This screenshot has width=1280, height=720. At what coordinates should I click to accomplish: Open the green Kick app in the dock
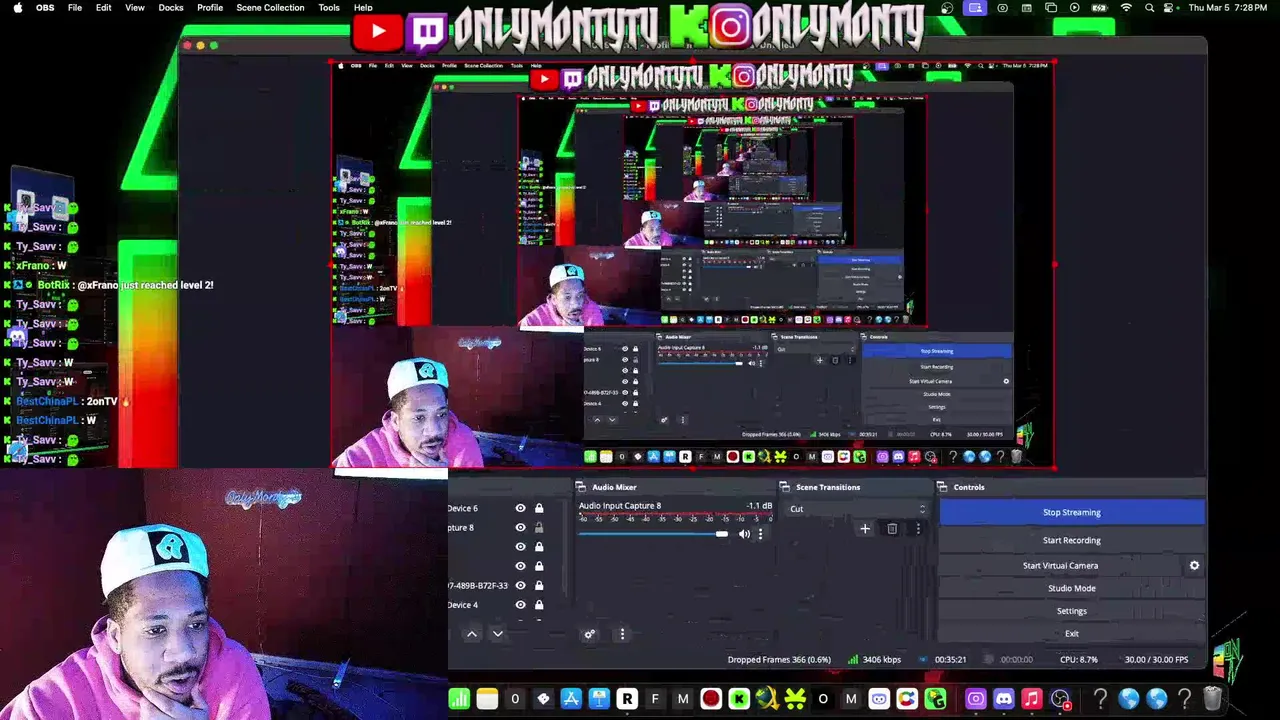739,699
